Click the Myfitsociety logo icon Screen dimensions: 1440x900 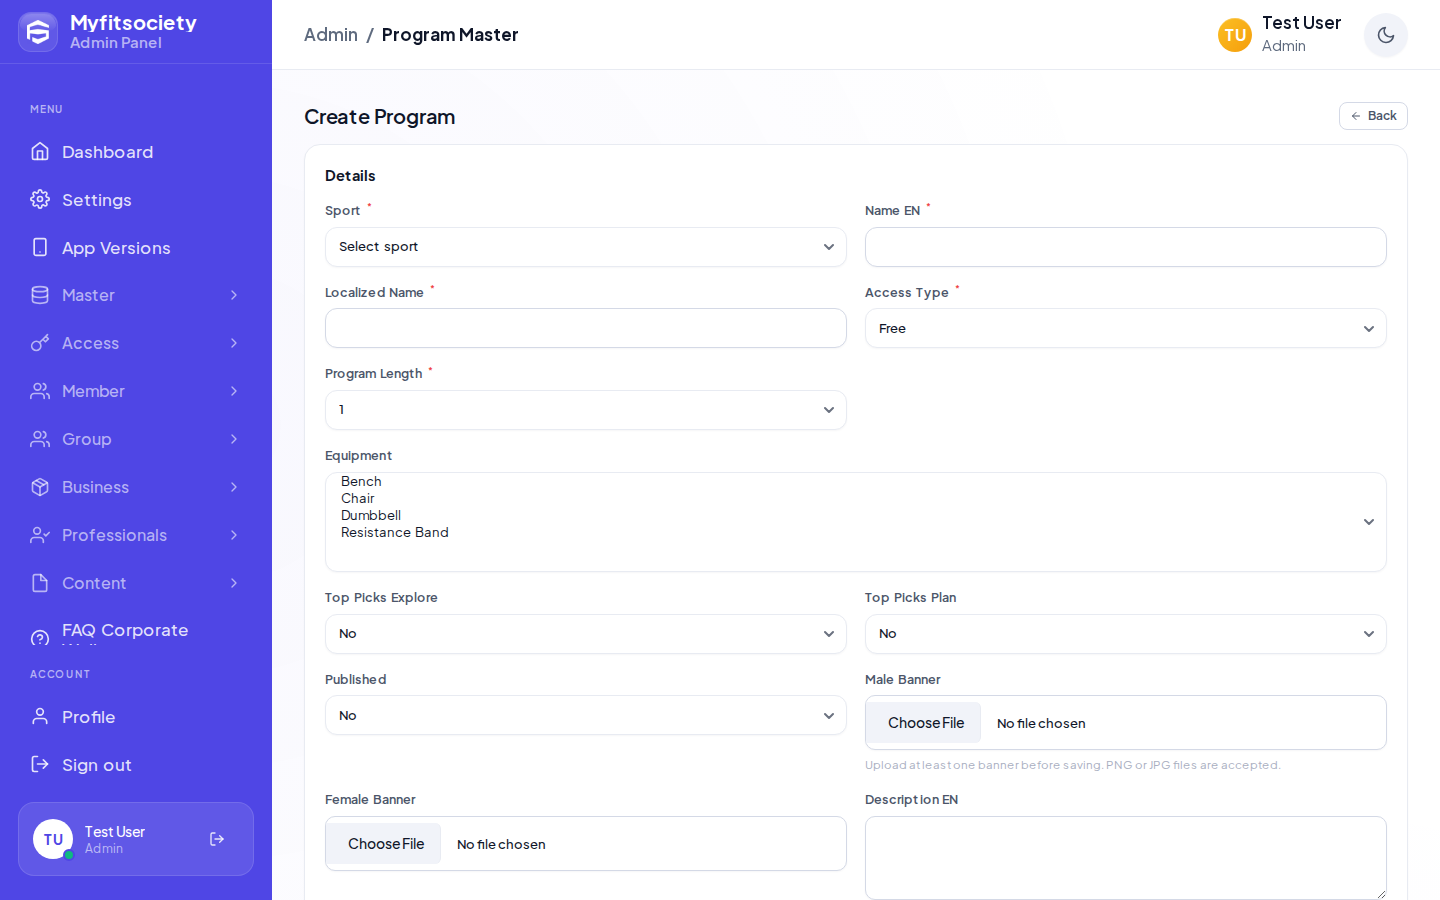click(38, 32)
